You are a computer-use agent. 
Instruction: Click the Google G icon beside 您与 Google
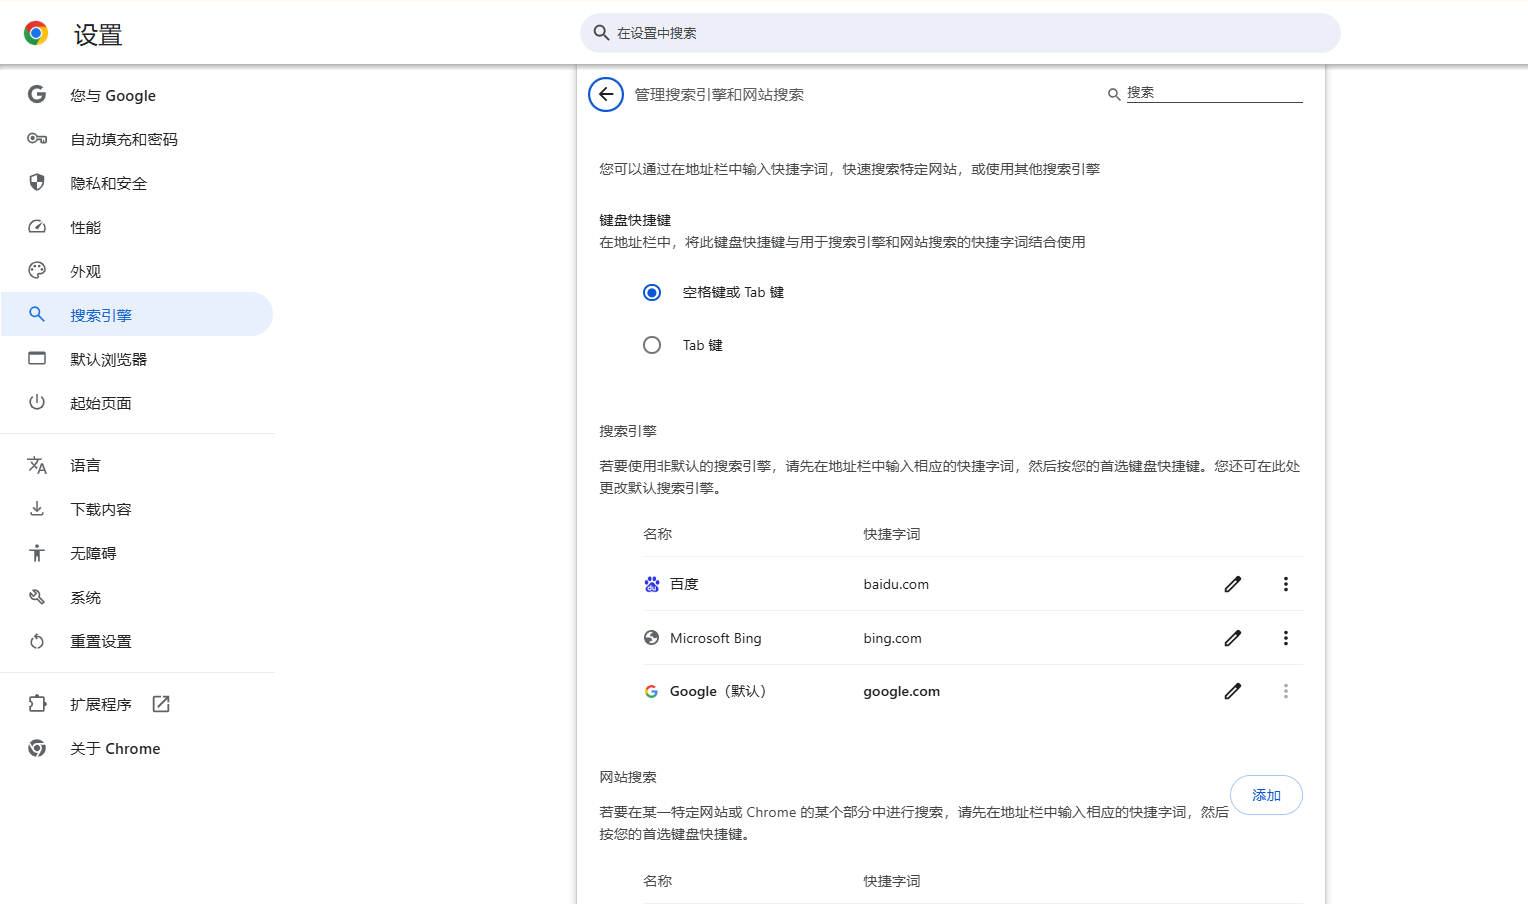[37, 94]
